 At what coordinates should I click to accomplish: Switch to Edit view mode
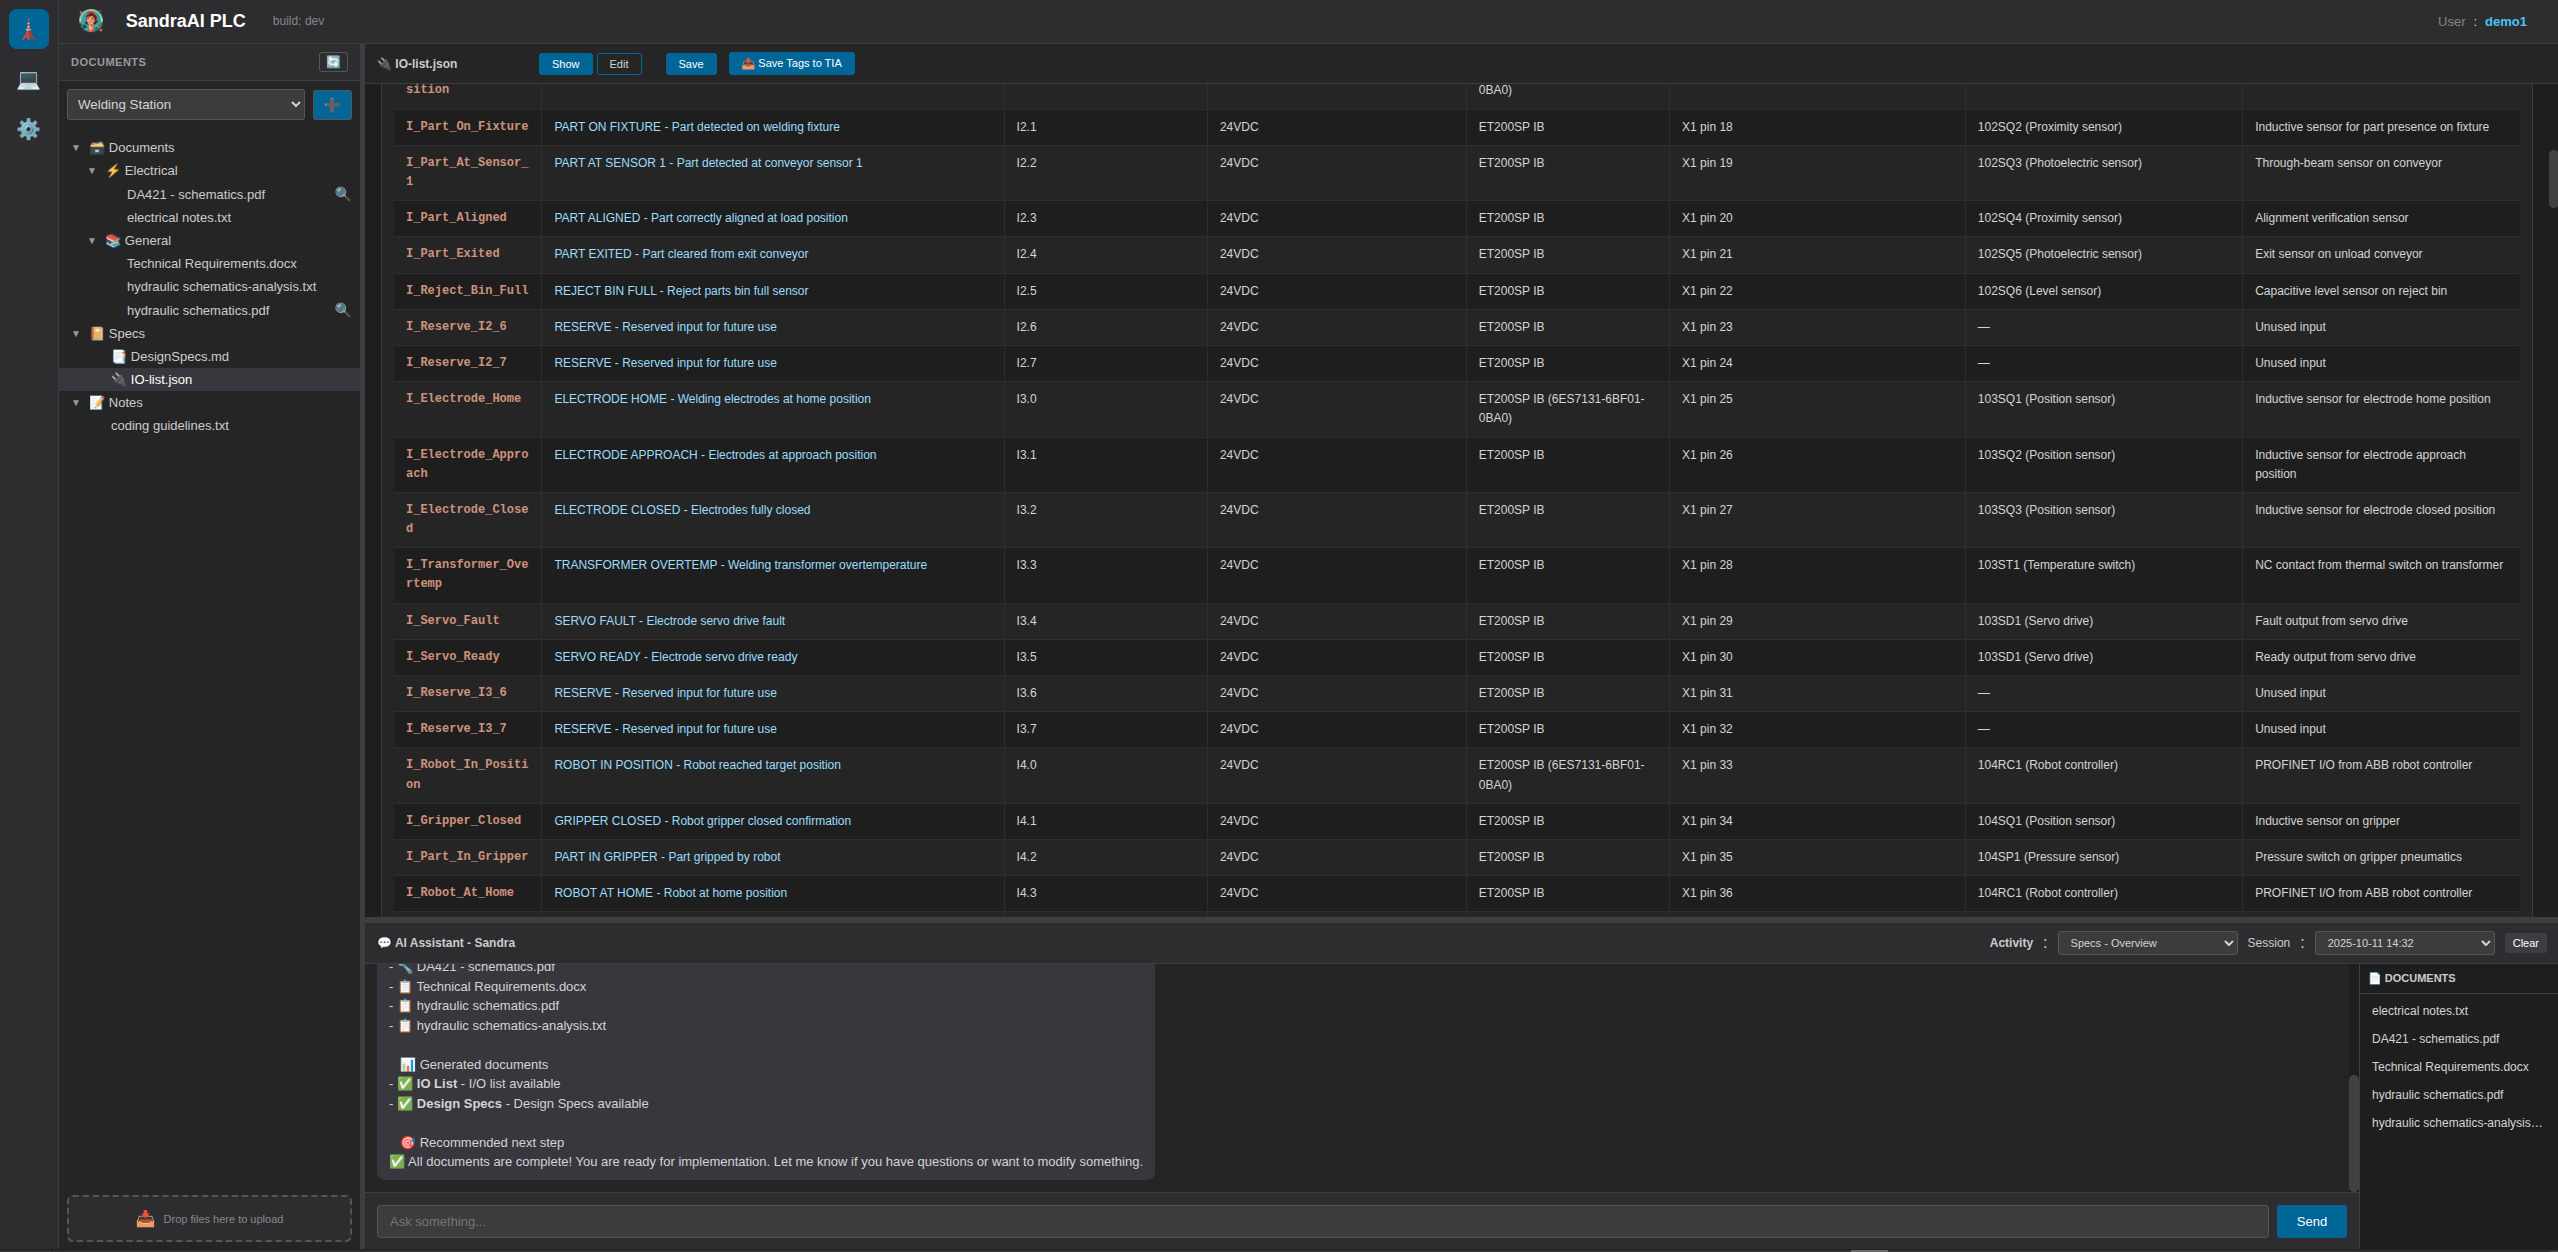pyautogui.click(x=619, y=64)
